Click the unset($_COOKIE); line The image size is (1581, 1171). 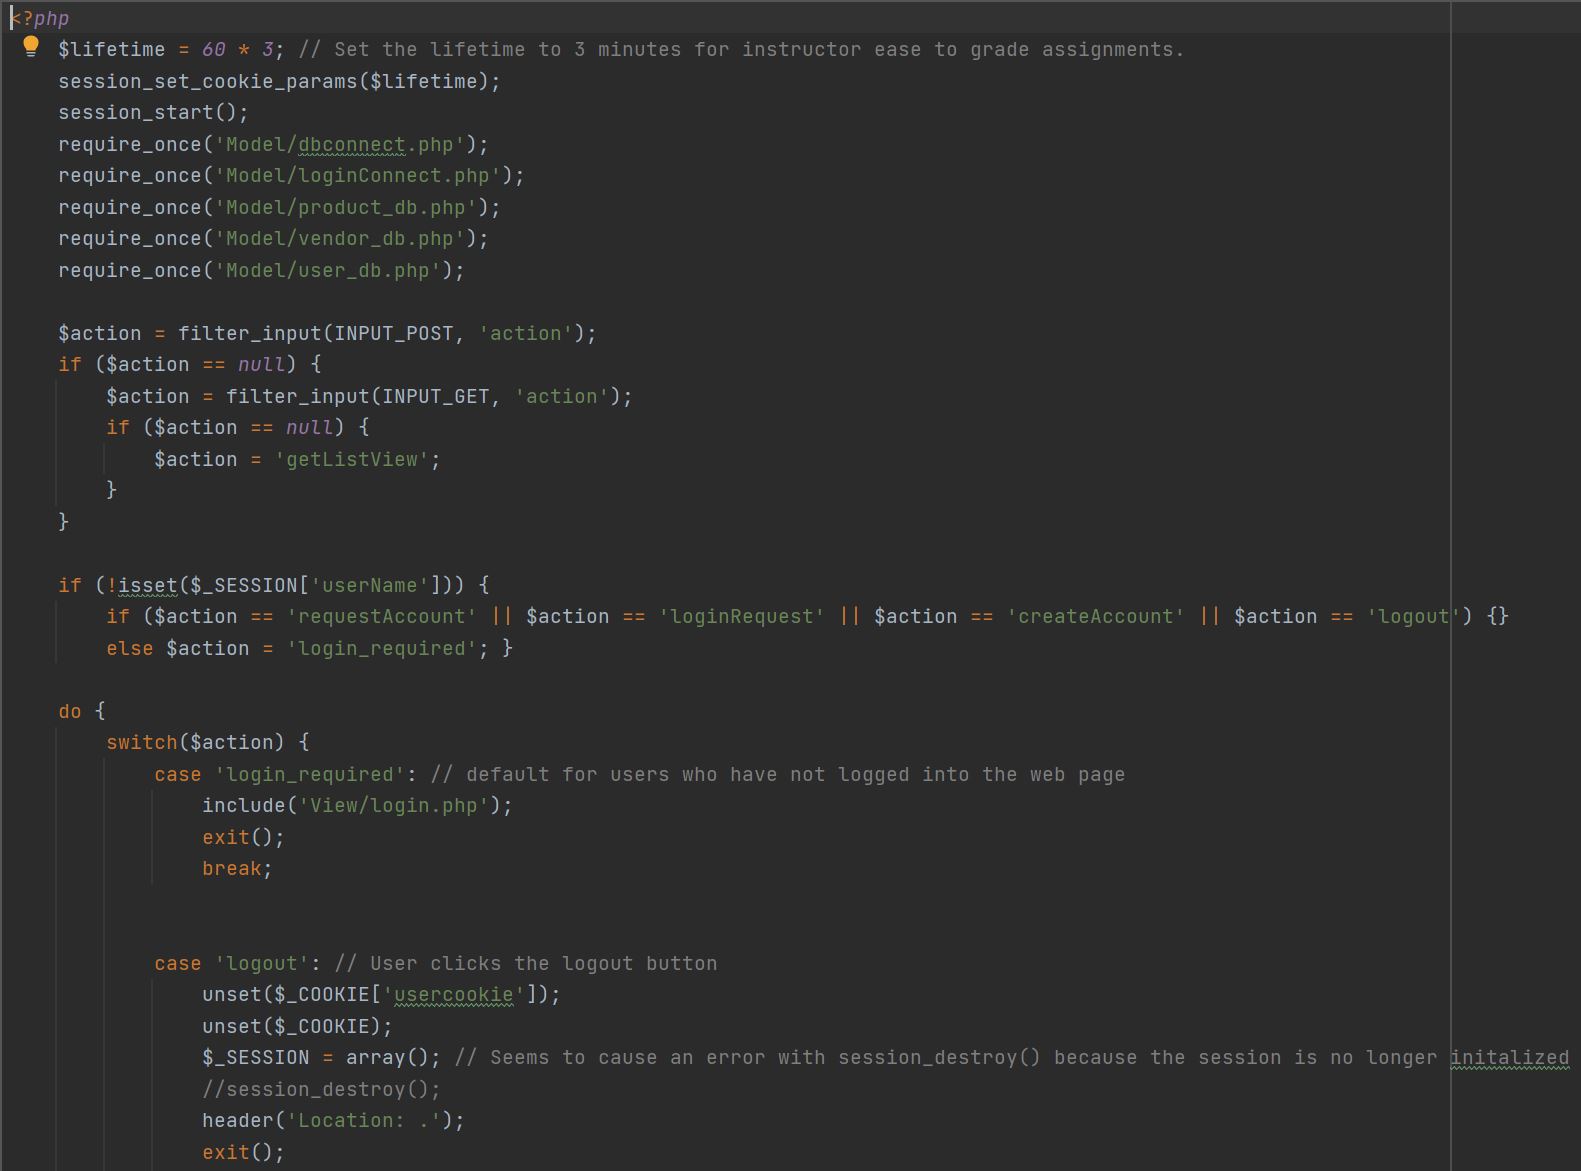pyautogui.click(x=297, y=1026)
